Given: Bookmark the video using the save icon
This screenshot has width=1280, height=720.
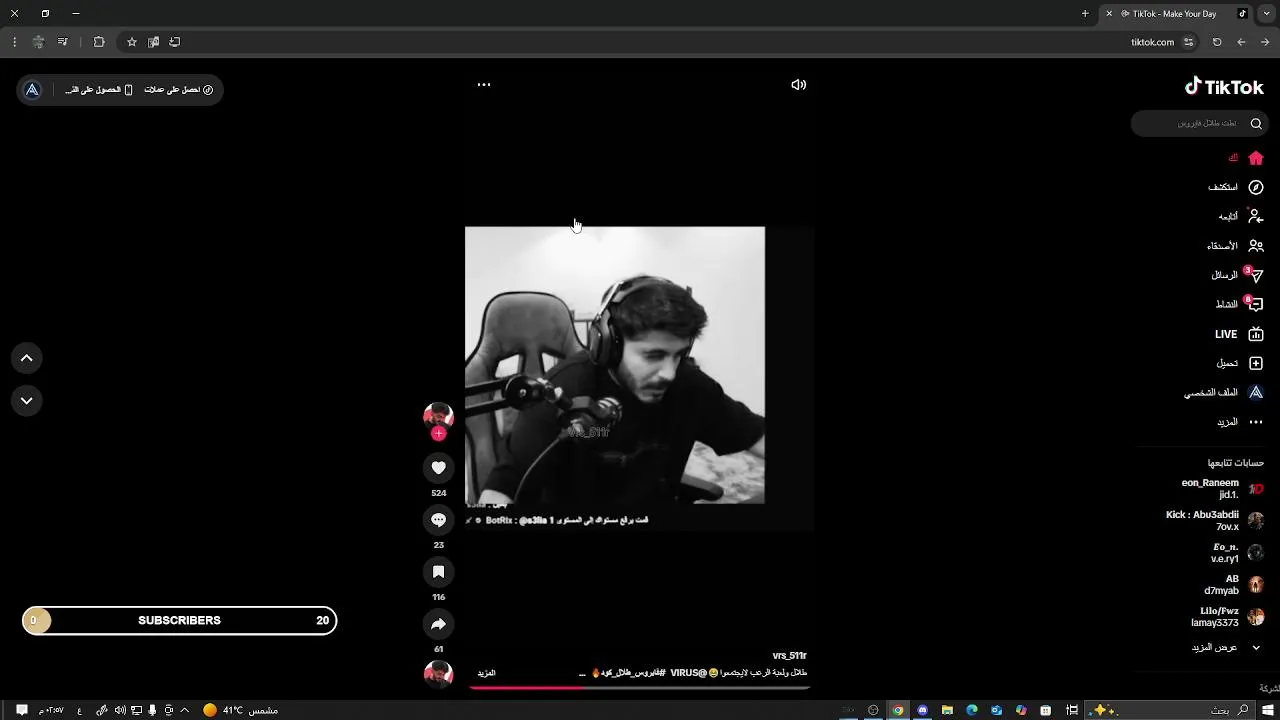Looking at the screenshot, I should click(x=438, y=572).
